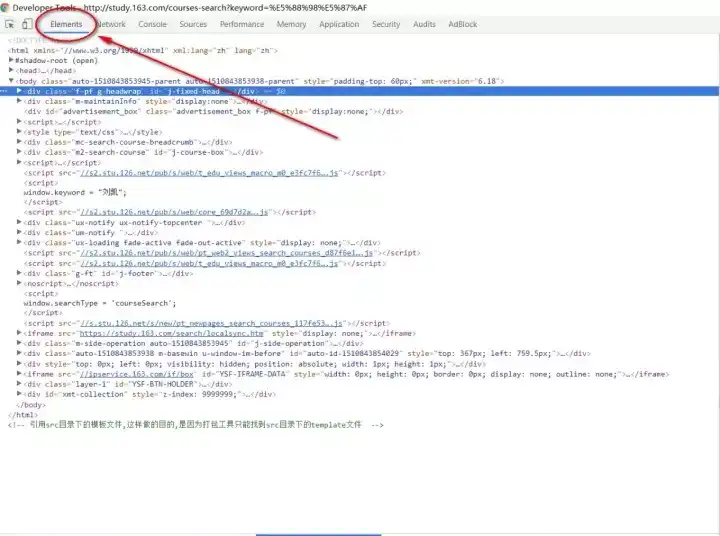Open the Network tab
The width and height of the screenshot is (720, 536).
click(111, 24)
